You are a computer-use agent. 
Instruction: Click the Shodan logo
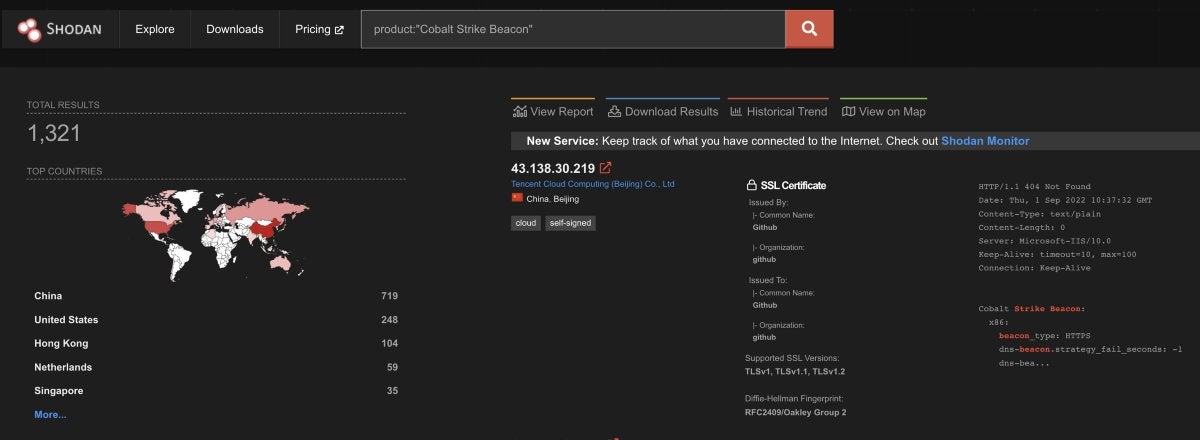[60, 30]
